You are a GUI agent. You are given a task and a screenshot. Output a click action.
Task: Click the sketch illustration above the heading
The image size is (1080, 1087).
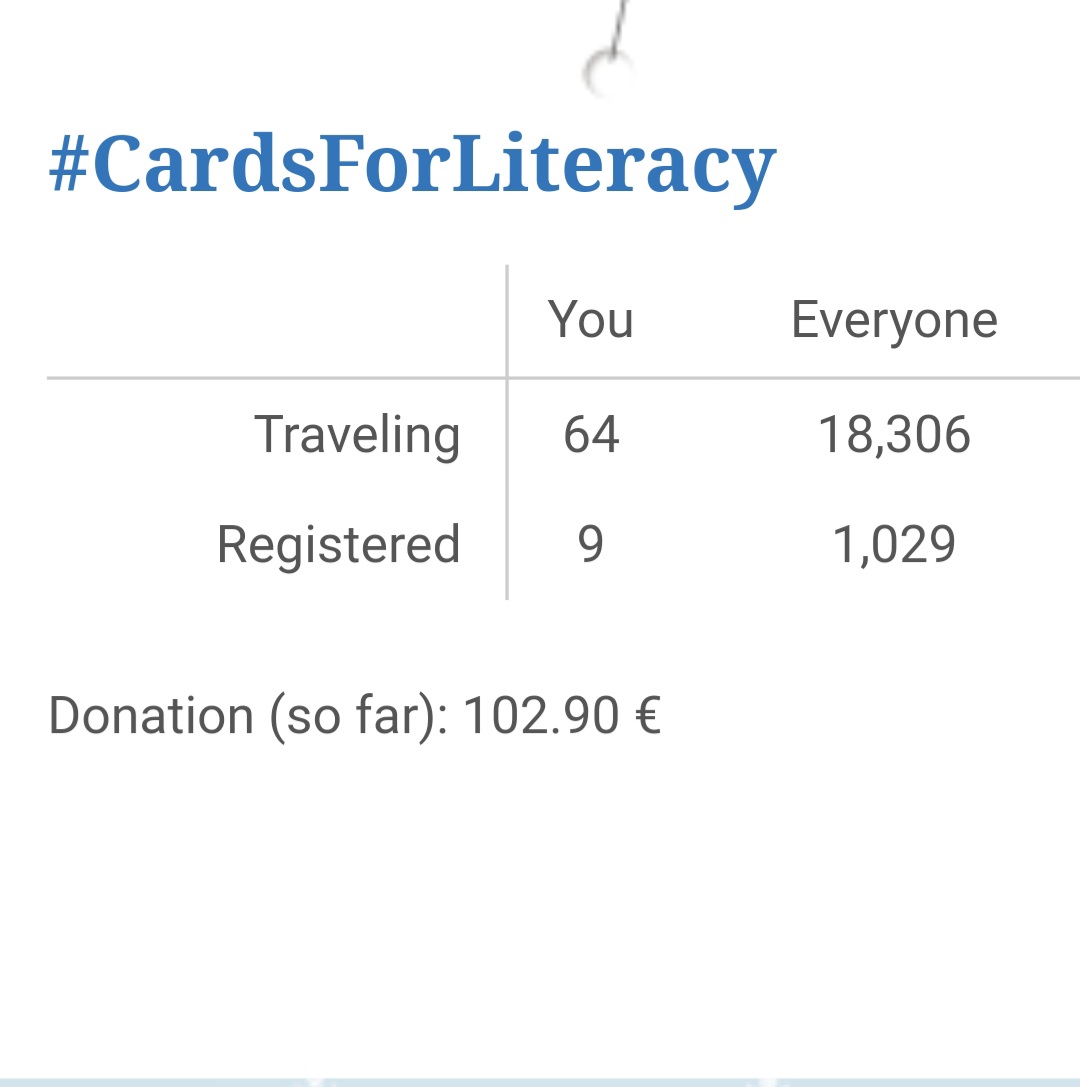click(609, 49)
